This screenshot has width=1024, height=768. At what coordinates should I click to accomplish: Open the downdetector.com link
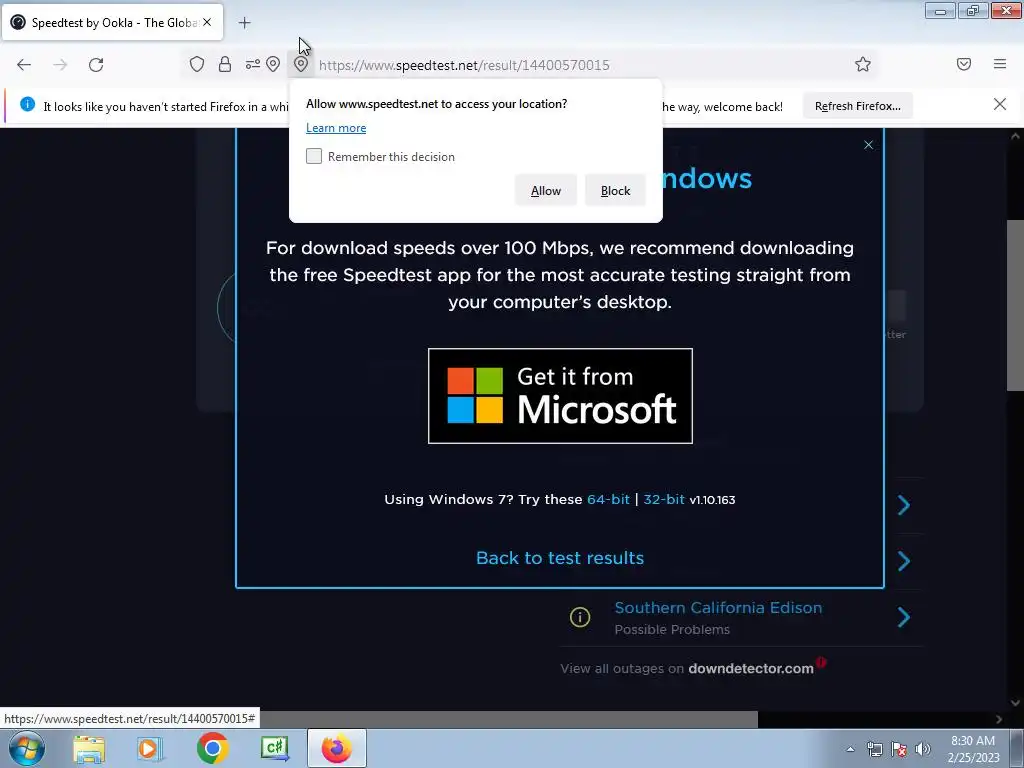pos(750,669)
